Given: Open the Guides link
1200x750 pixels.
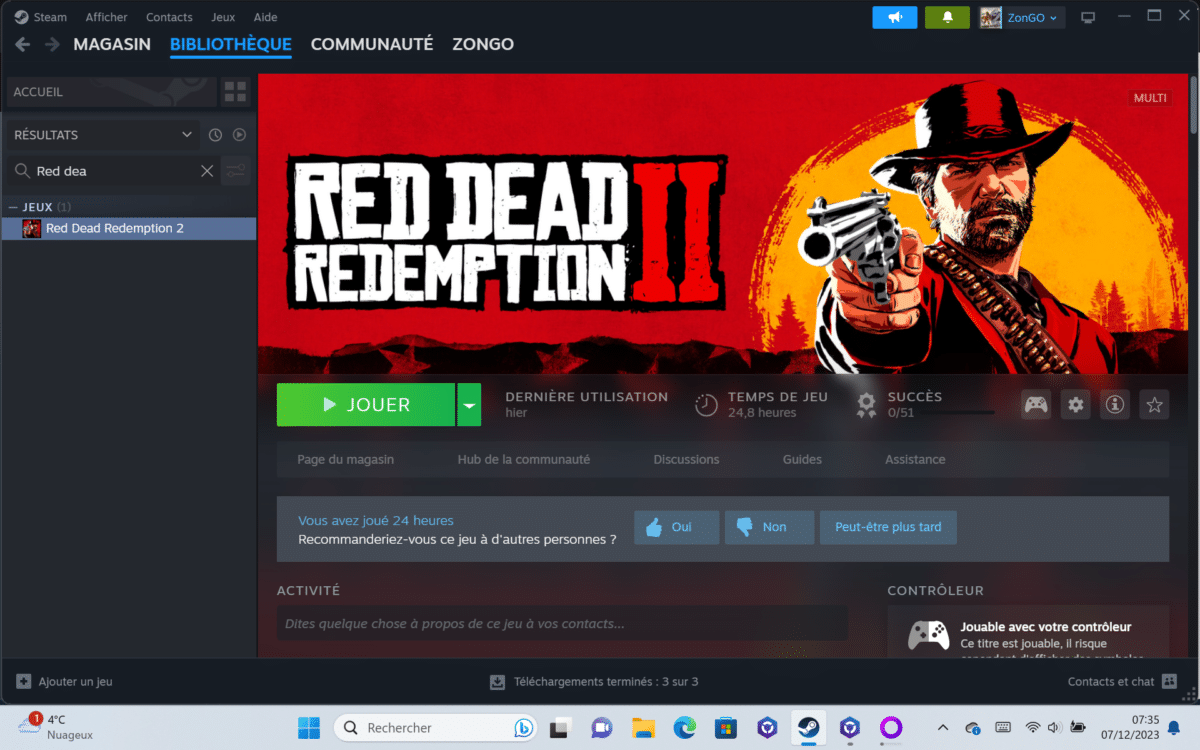Looking at the screenshot, I should coord(802,460).
